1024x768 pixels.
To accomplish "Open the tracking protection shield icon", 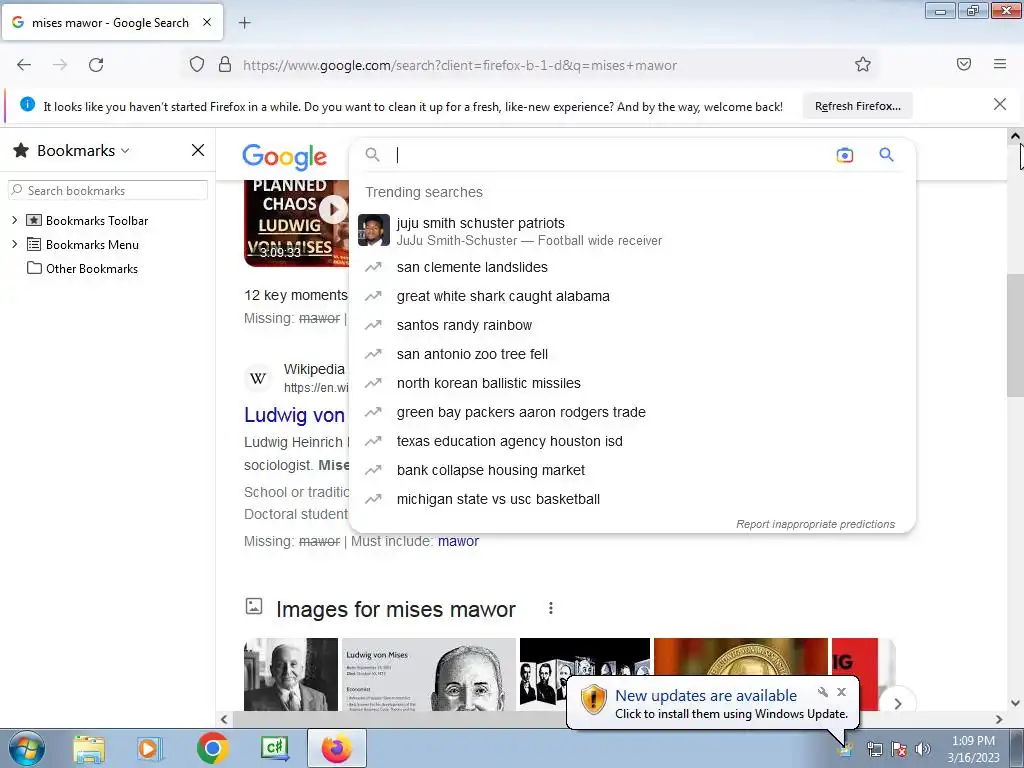I will coord(197,65).
